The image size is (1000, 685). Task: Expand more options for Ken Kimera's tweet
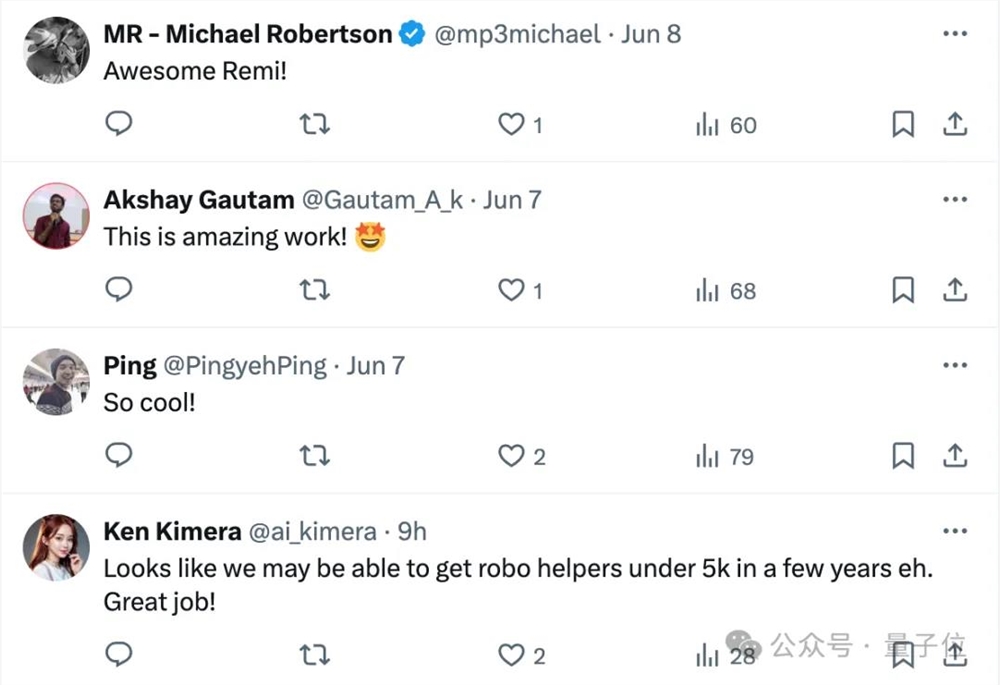[955, 532]
